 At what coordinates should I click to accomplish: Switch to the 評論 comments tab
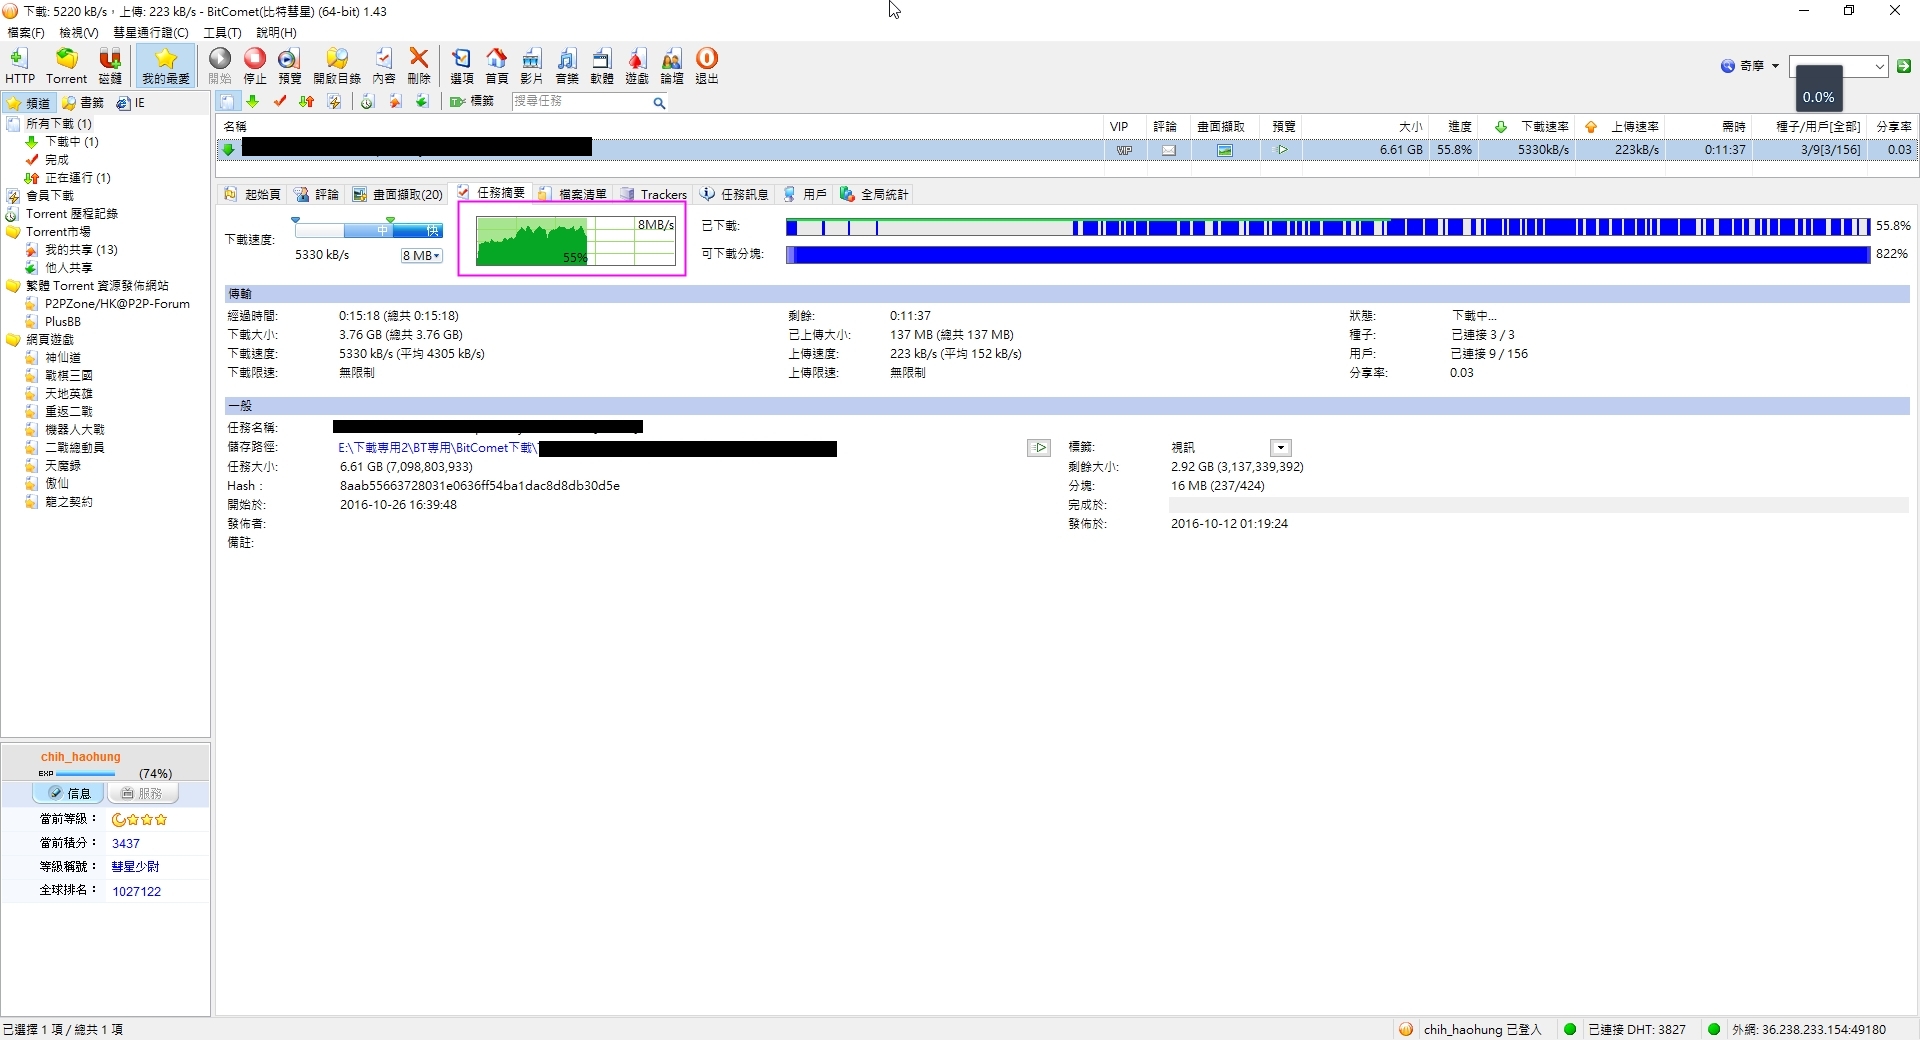(x=317, y=195)
